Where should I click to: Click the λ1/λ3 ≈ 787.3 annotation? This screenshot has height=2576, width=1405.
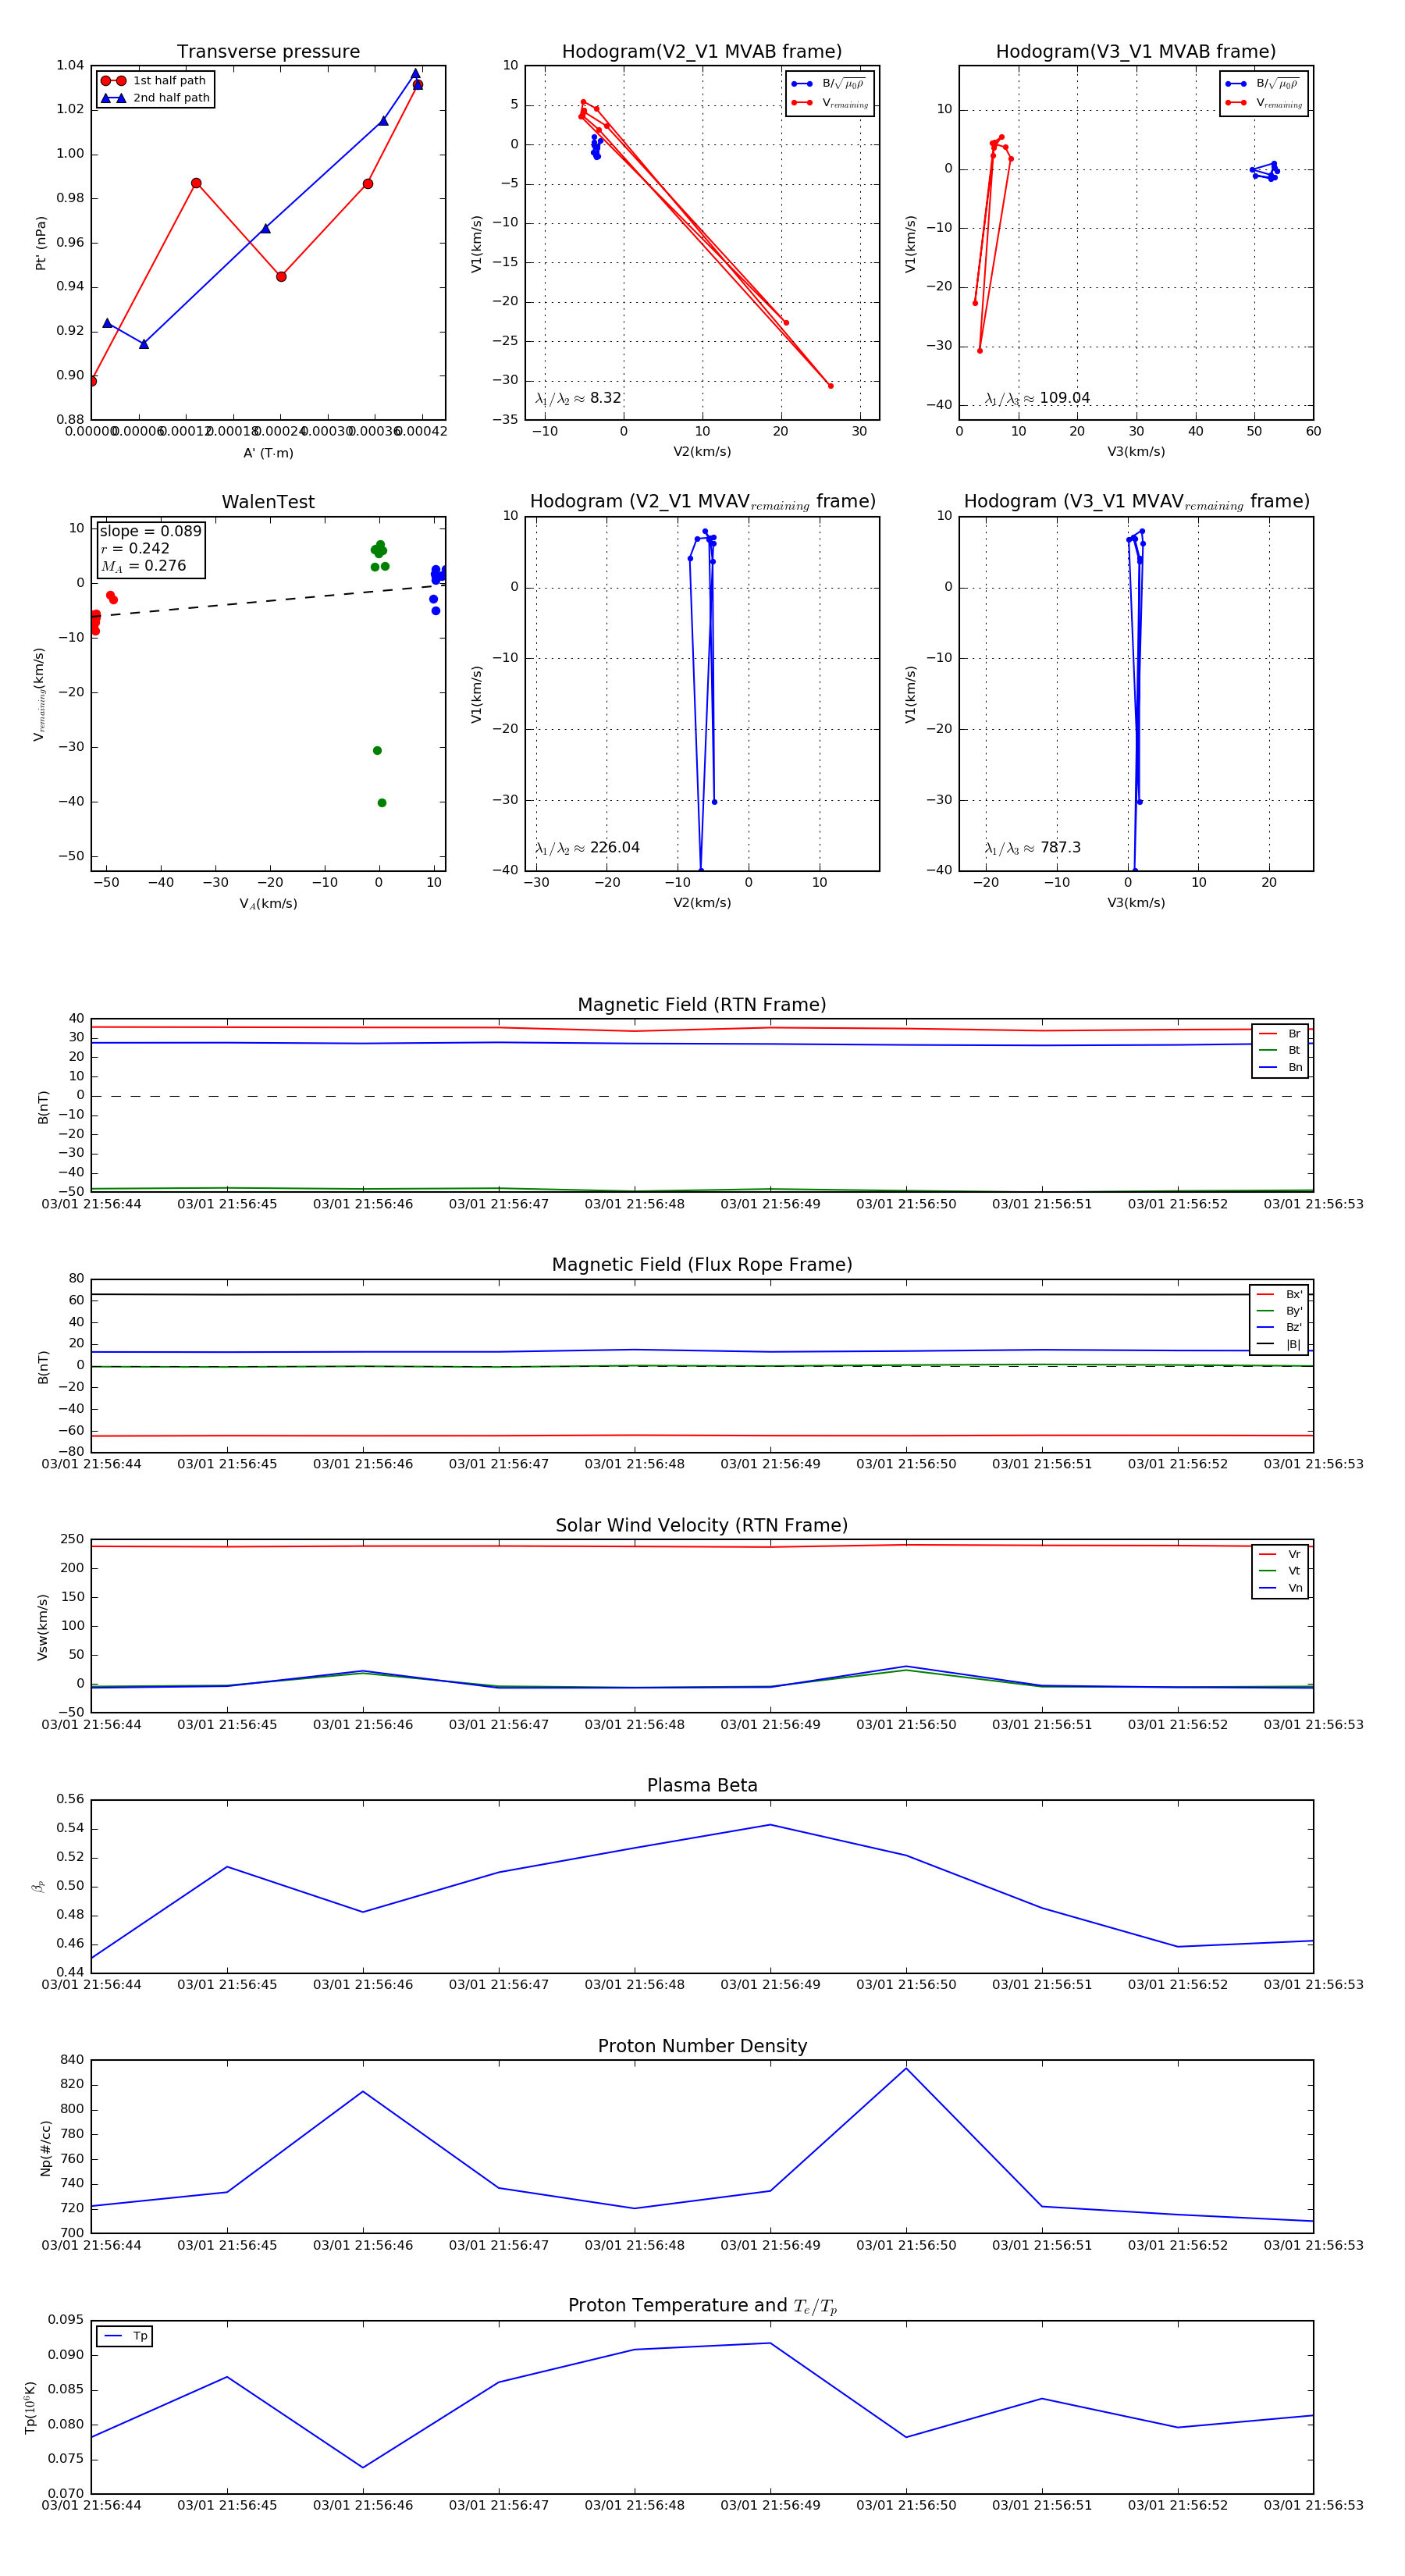[x=1033, y=848]
